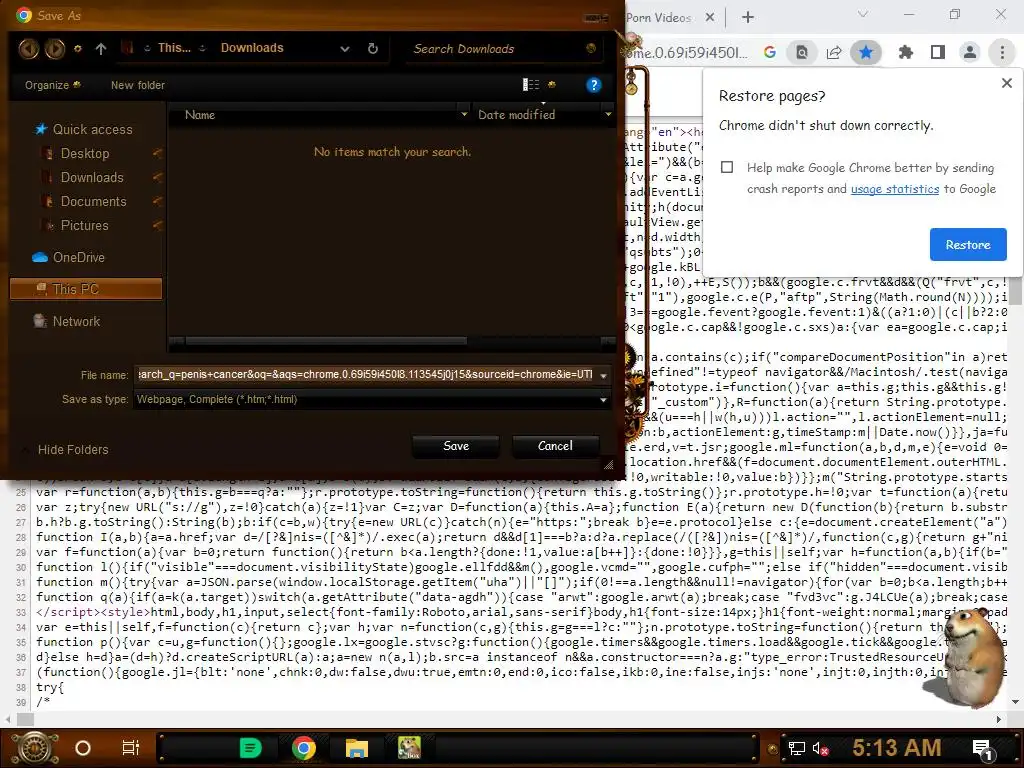Go up one folder level
Viewport: 1024px width, 768px height.
pos(101,48)
